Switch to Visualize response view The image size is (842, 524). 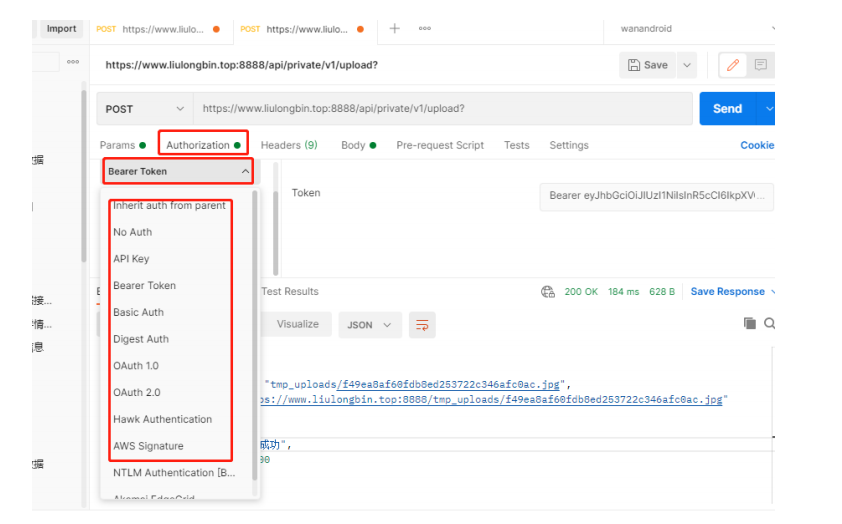pos(297,324)
